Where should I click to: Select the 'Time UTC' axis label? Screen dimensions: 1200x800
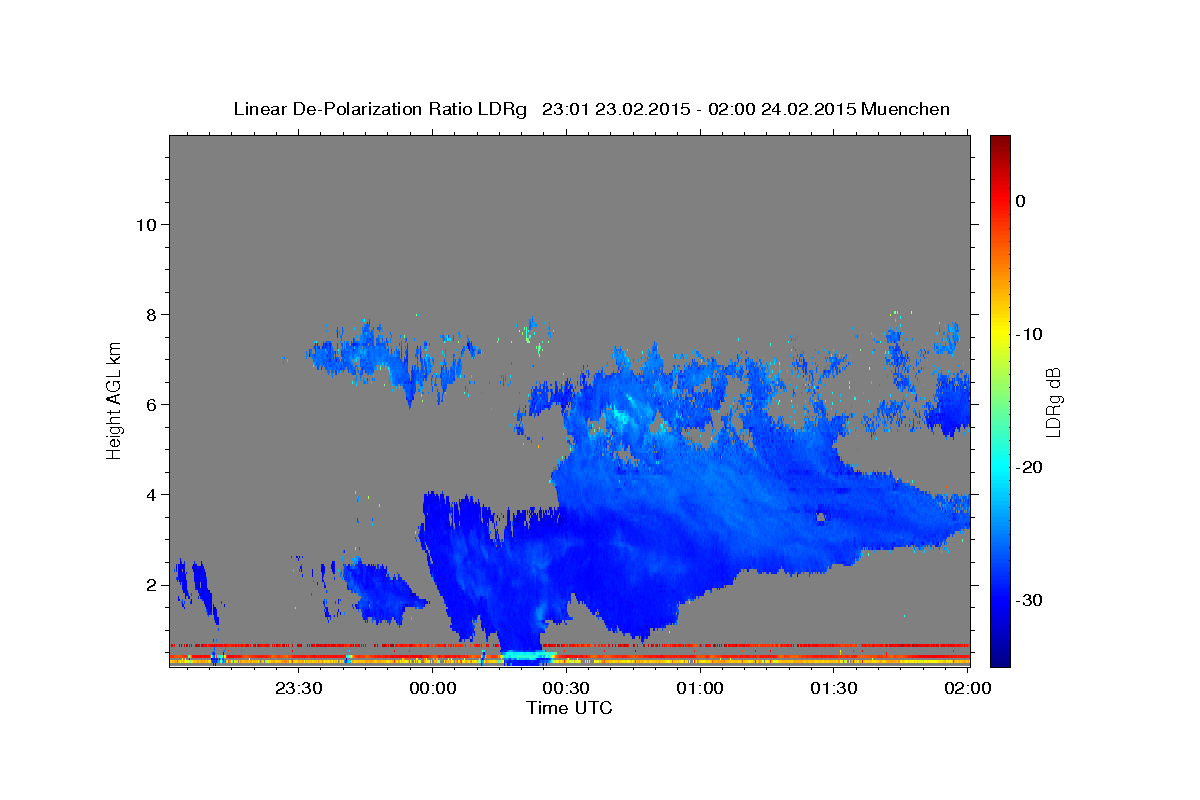coord(569,708)
